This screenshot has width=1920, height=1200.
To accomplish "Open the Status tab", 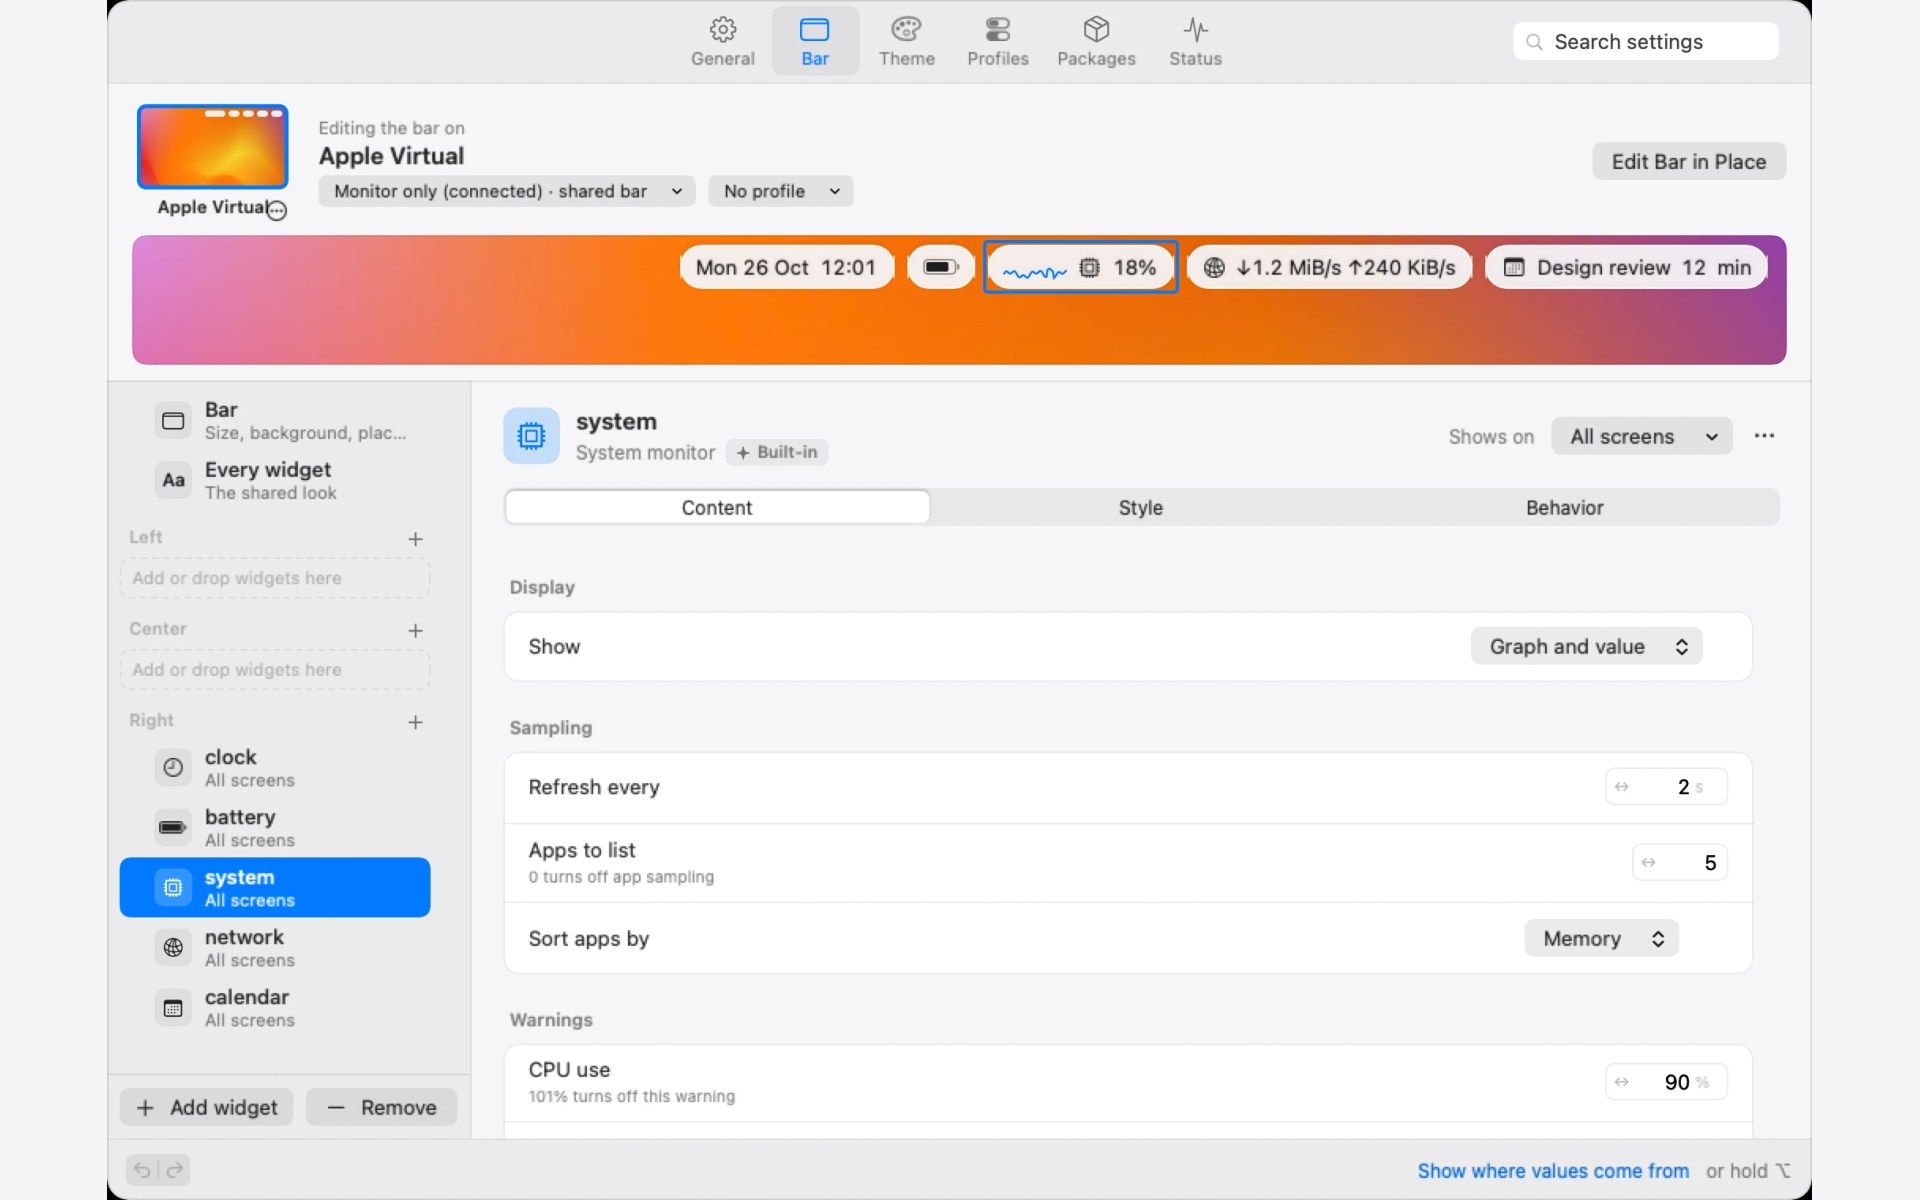I will click(x=1195, y=42).
